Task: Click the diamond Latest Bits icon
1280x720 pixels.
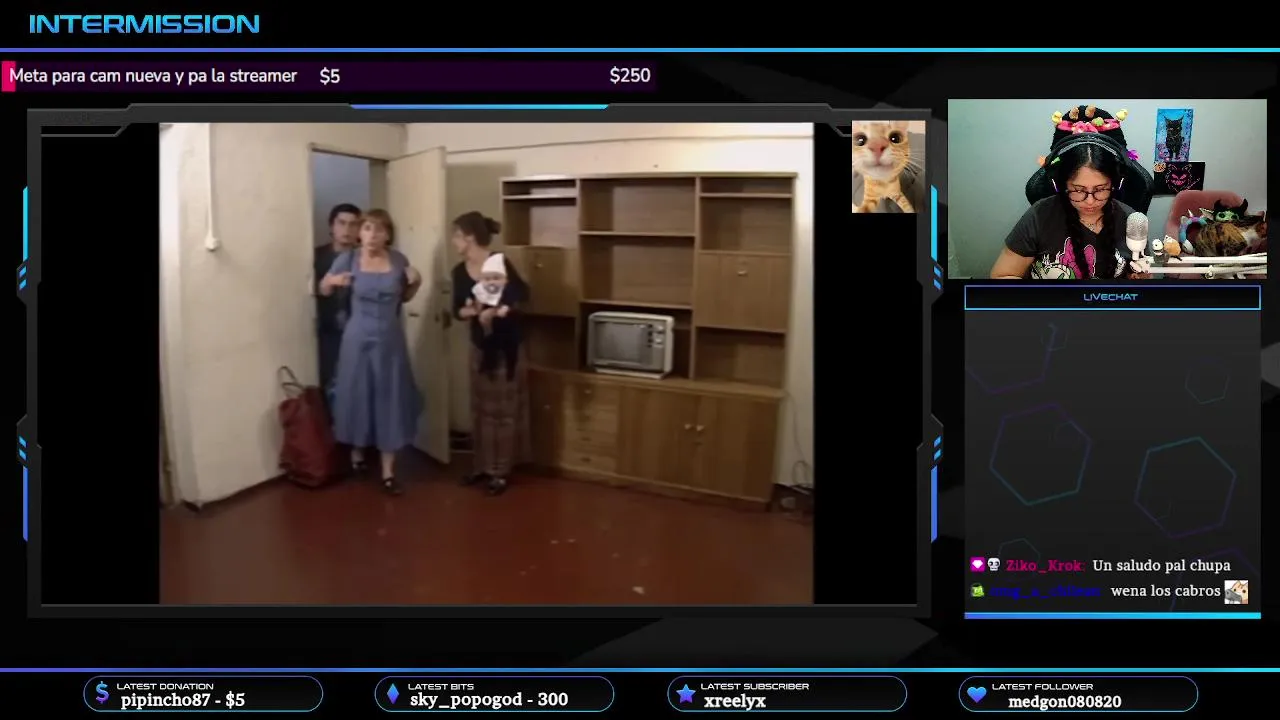Action: pos(393,694)
